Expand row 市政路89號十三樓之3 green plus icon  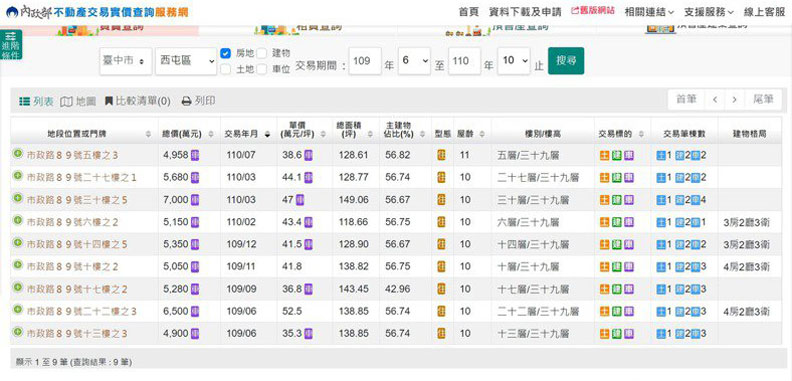pos(18,332)
